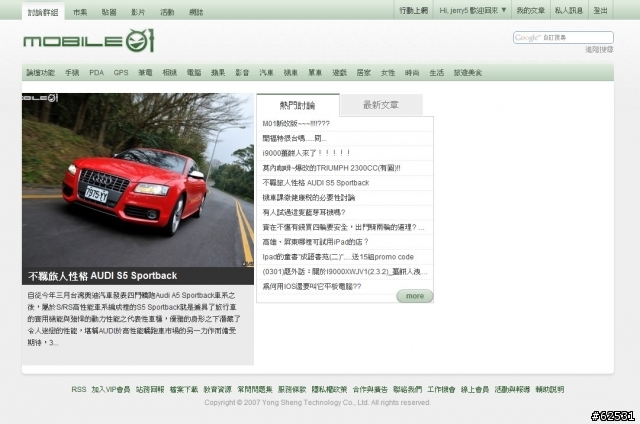Open the TRIUMPH 2300CC thread

[x=331, y=168]
